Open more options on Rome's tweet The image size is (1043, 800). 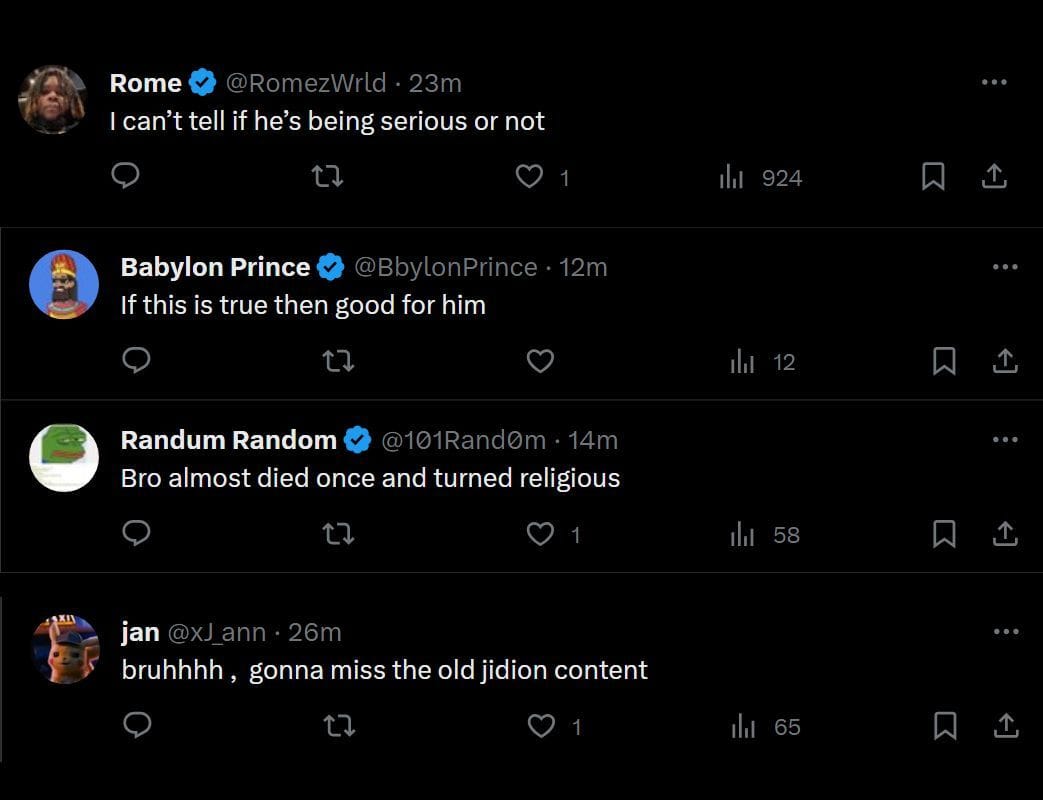pos(993,82)
